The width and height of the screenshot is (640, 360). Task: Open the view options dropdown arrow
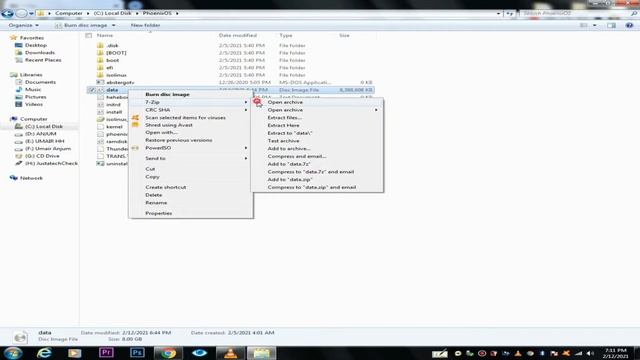pyautogui.click(x=594, y=25)
